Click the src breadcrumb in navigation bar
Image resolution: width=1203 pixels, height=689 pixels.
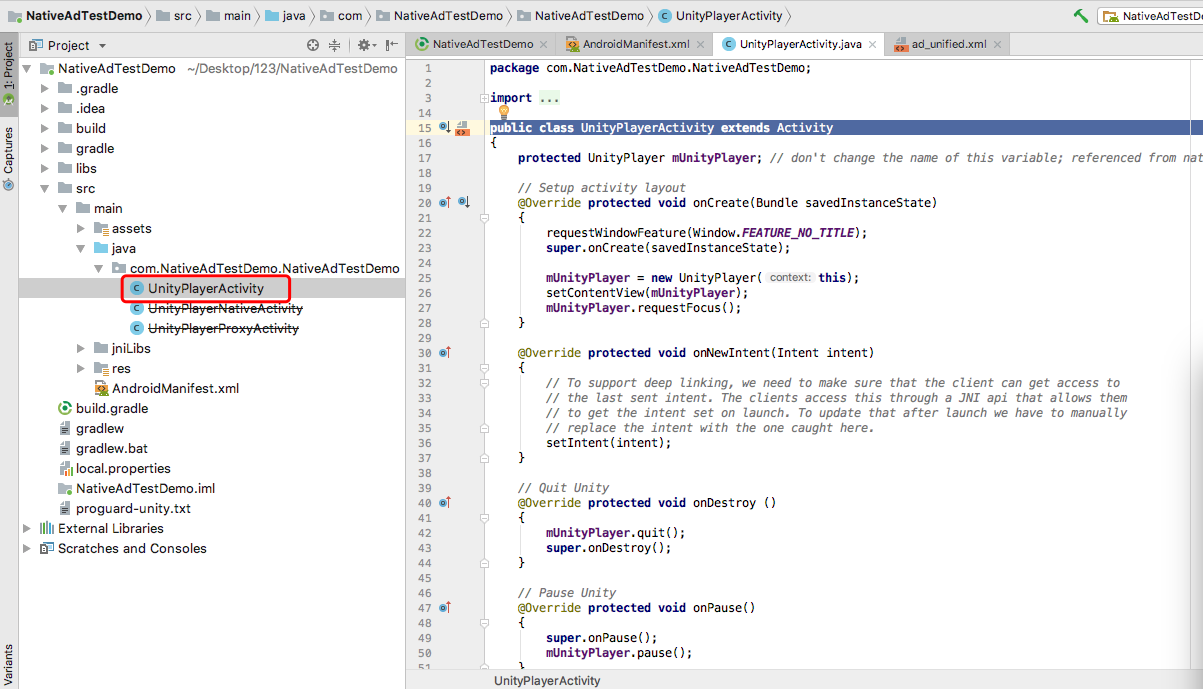point(172,16)
